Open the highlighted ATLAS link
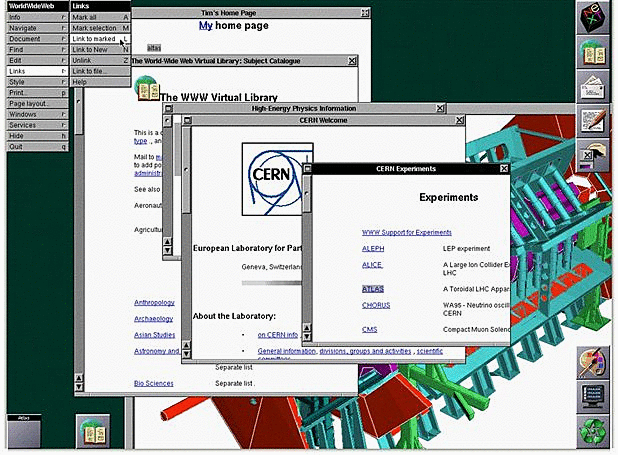Screen dimensions: 618x455 373,289
